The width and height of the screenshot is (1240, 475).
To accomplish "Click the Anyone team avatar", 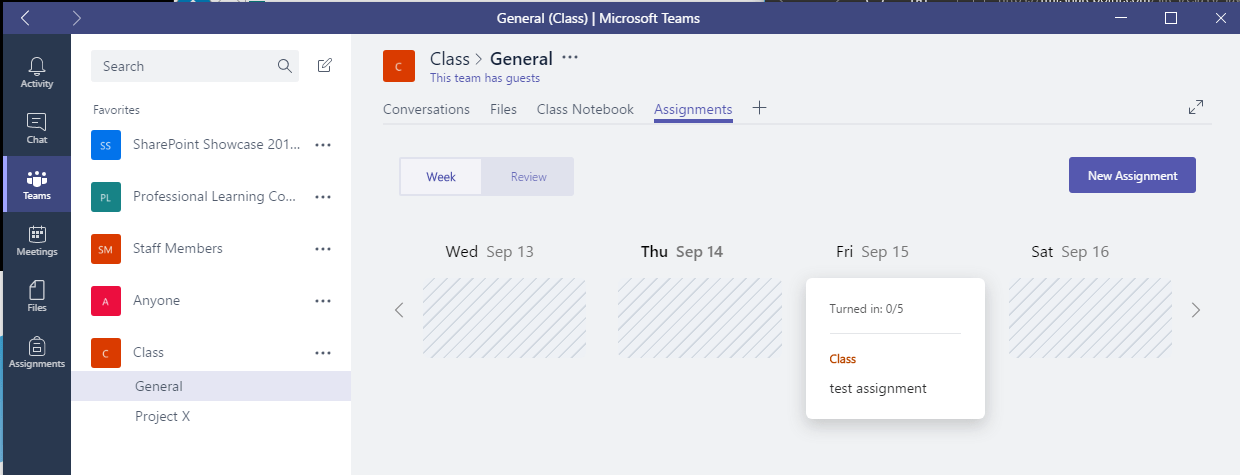I will point(106,301).
